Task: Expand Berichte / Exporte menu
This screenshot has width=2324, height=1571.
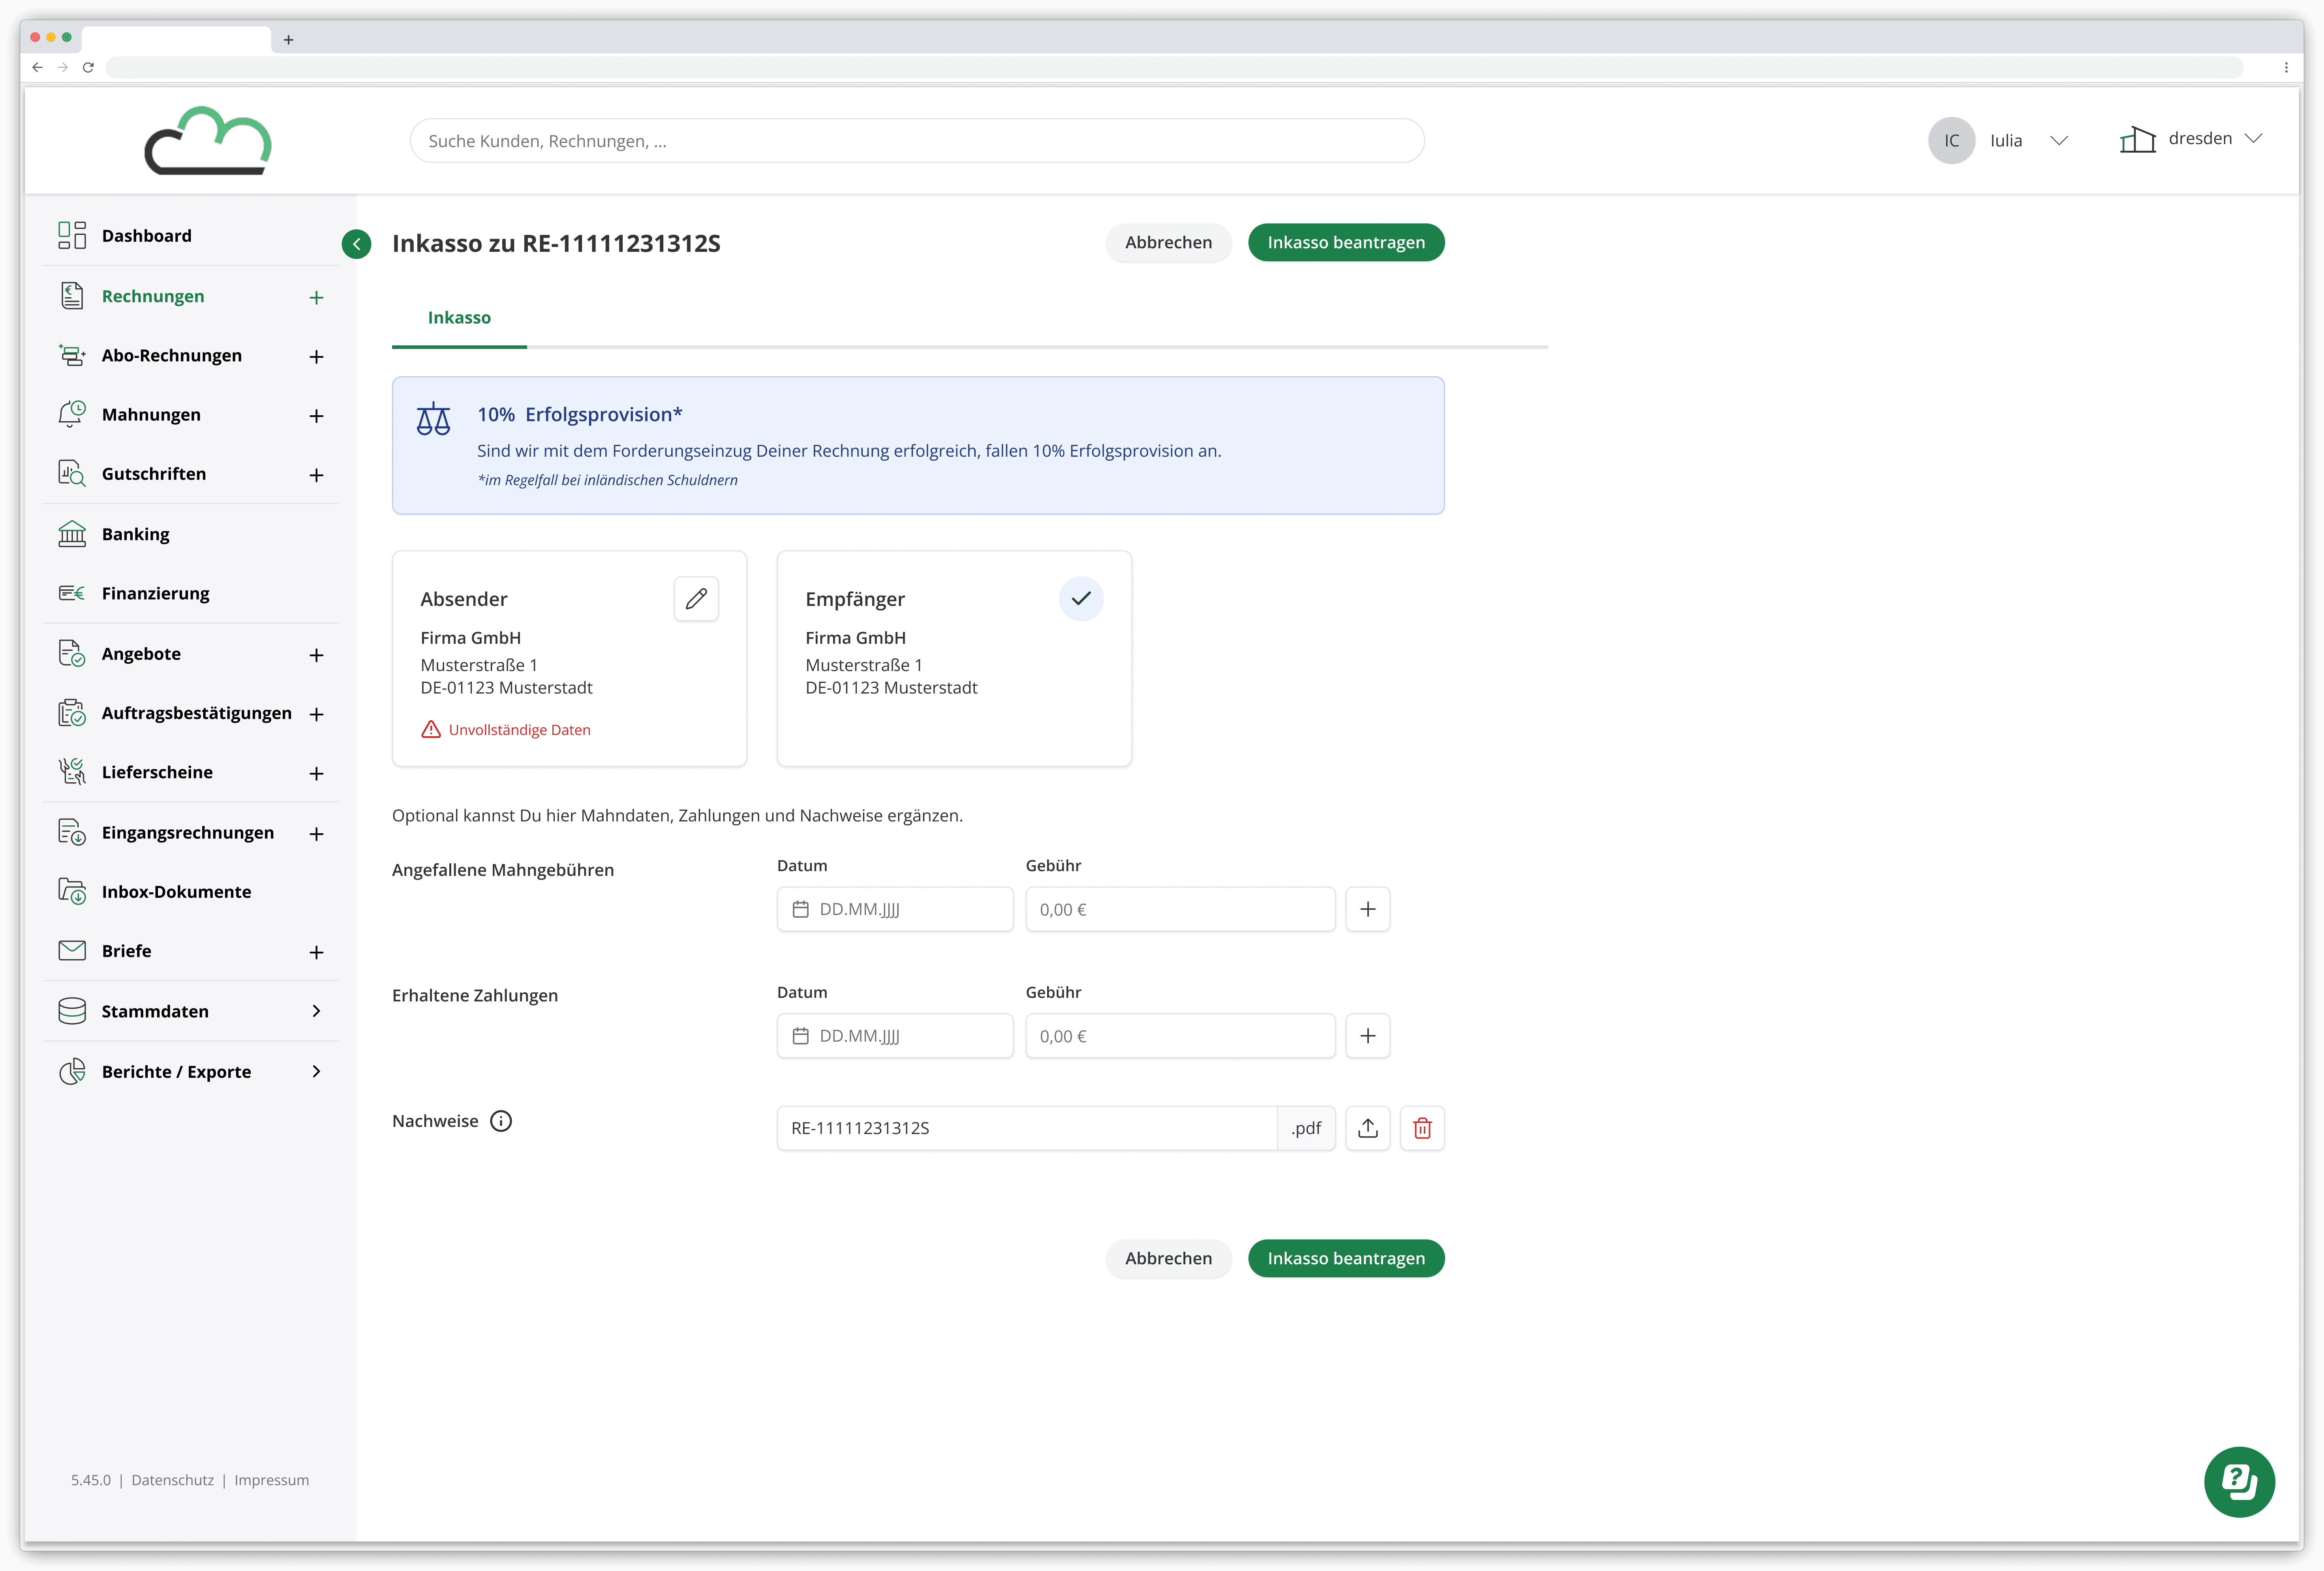Action: pyautogui.click(x=316, y=1071)
